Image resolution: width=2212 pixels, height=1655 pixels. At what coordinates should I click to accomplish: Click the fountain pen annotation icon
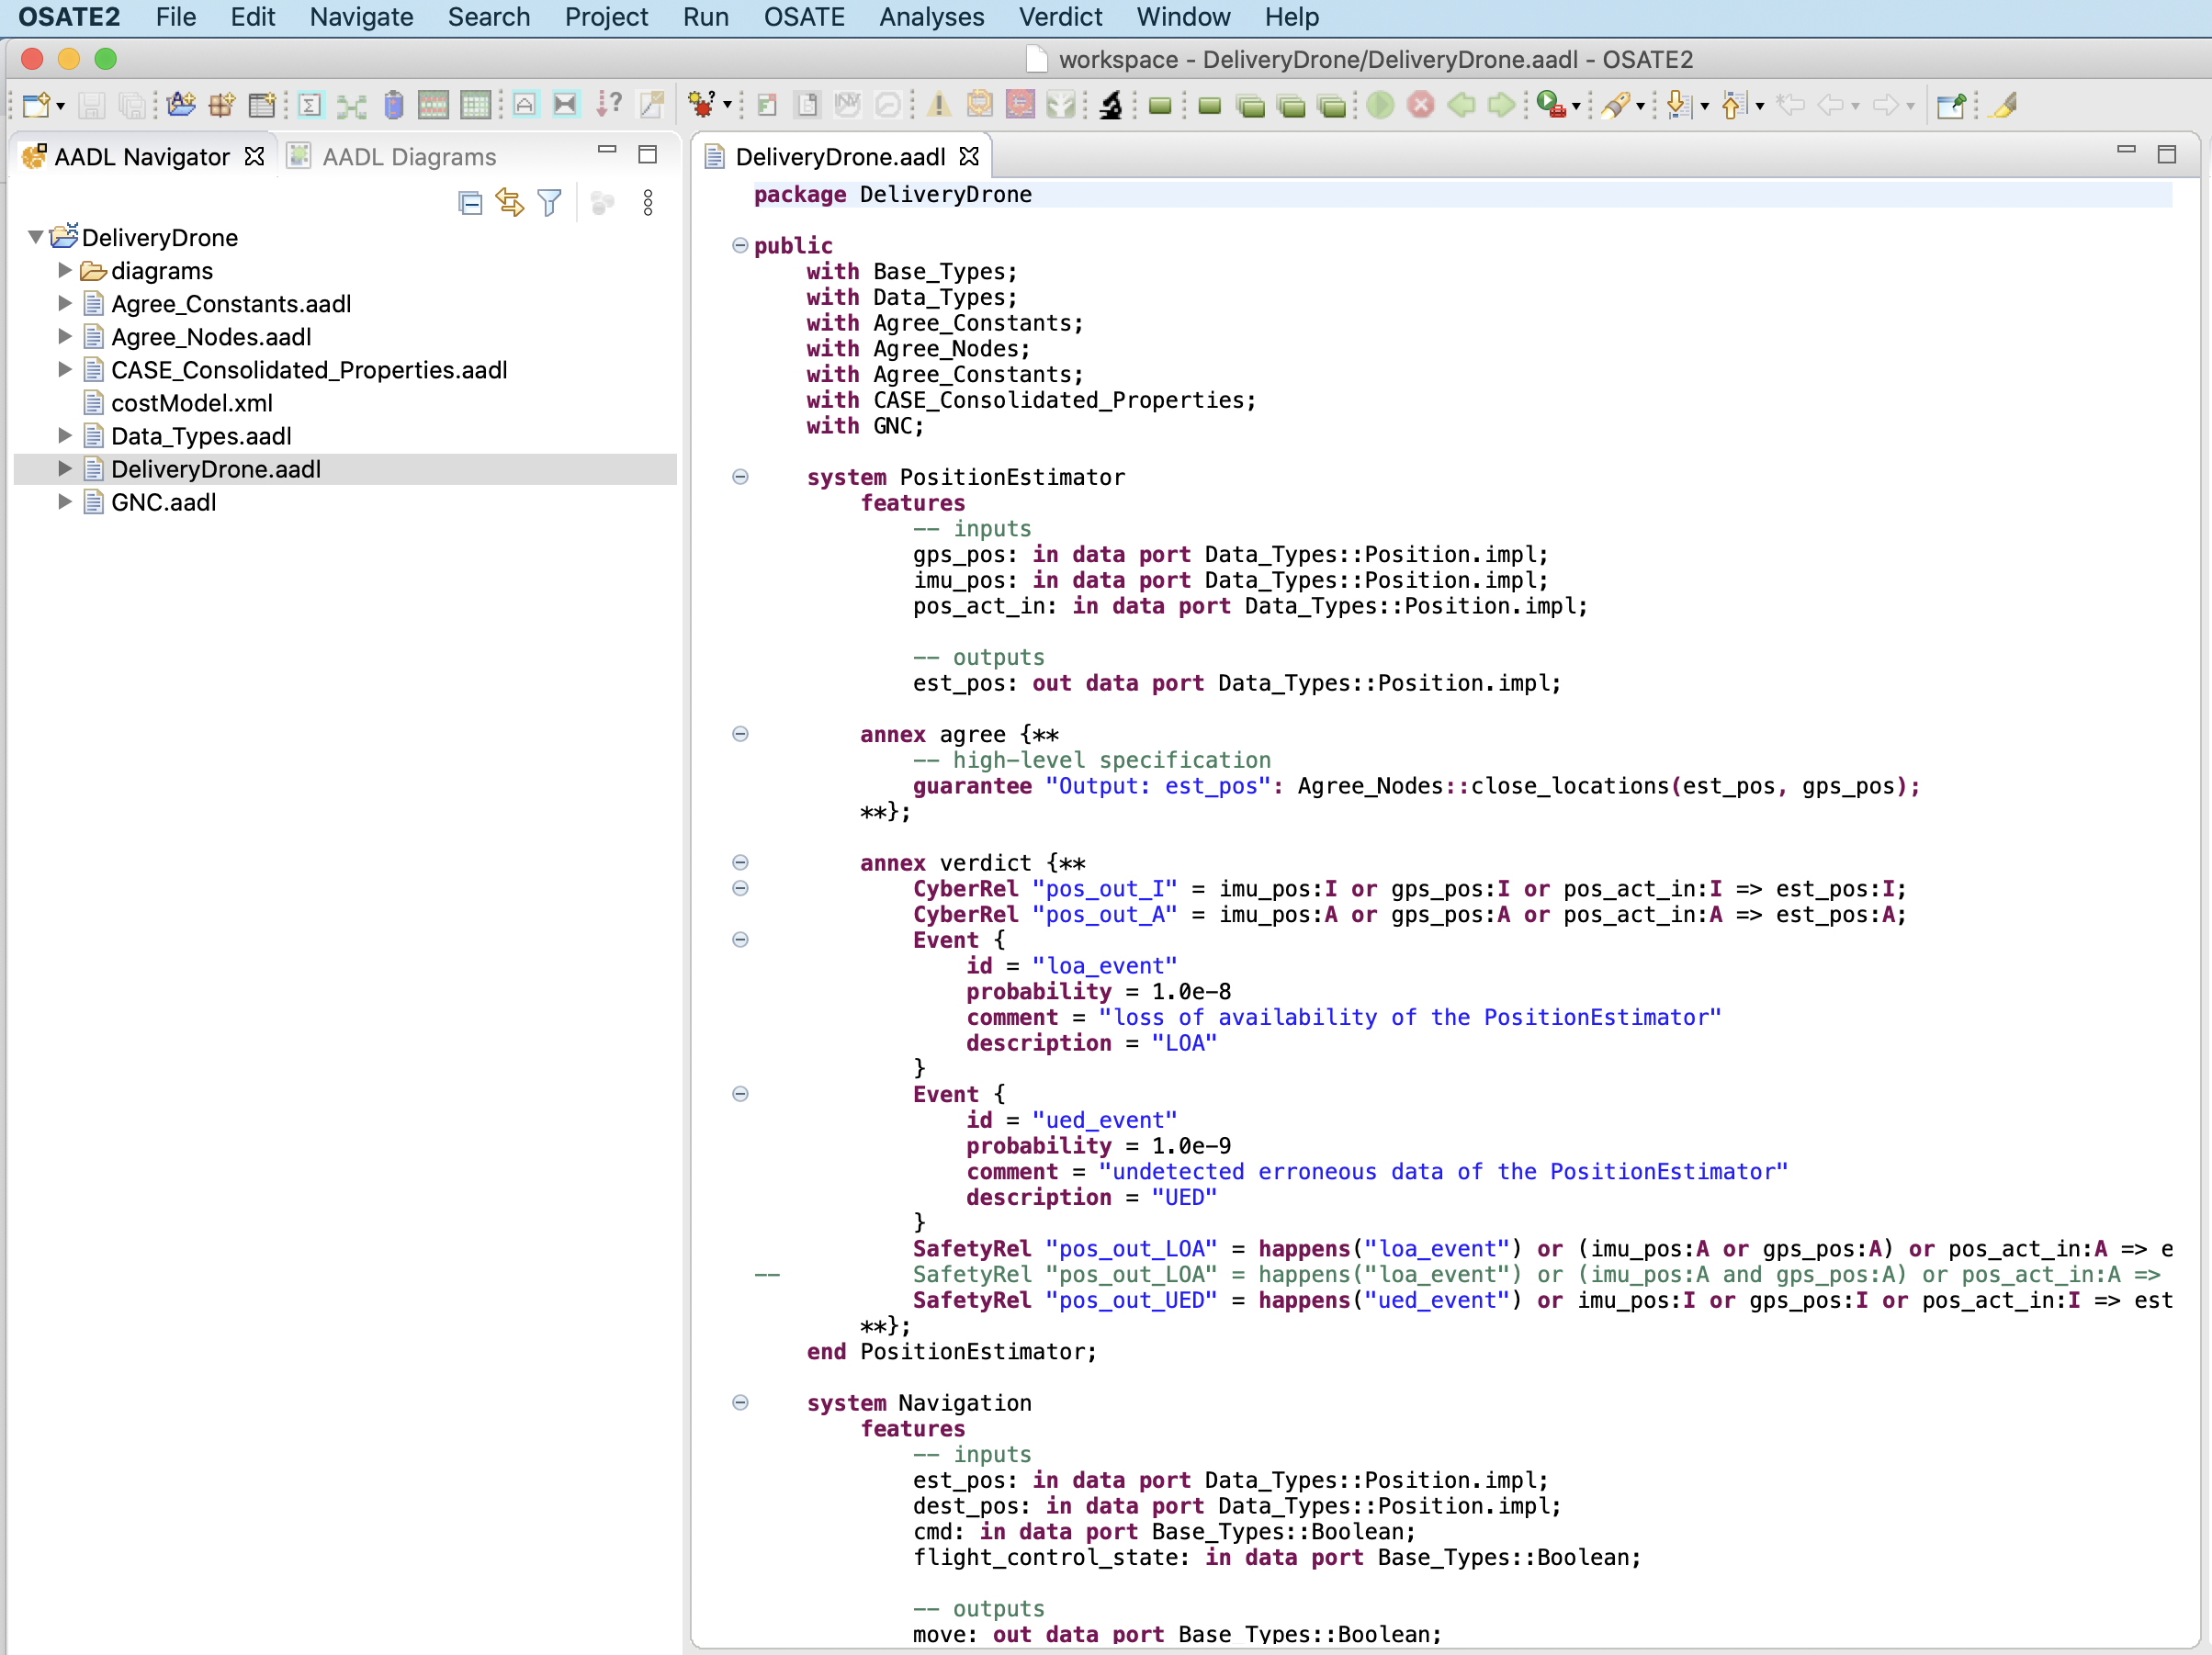tap(1615, 105)
